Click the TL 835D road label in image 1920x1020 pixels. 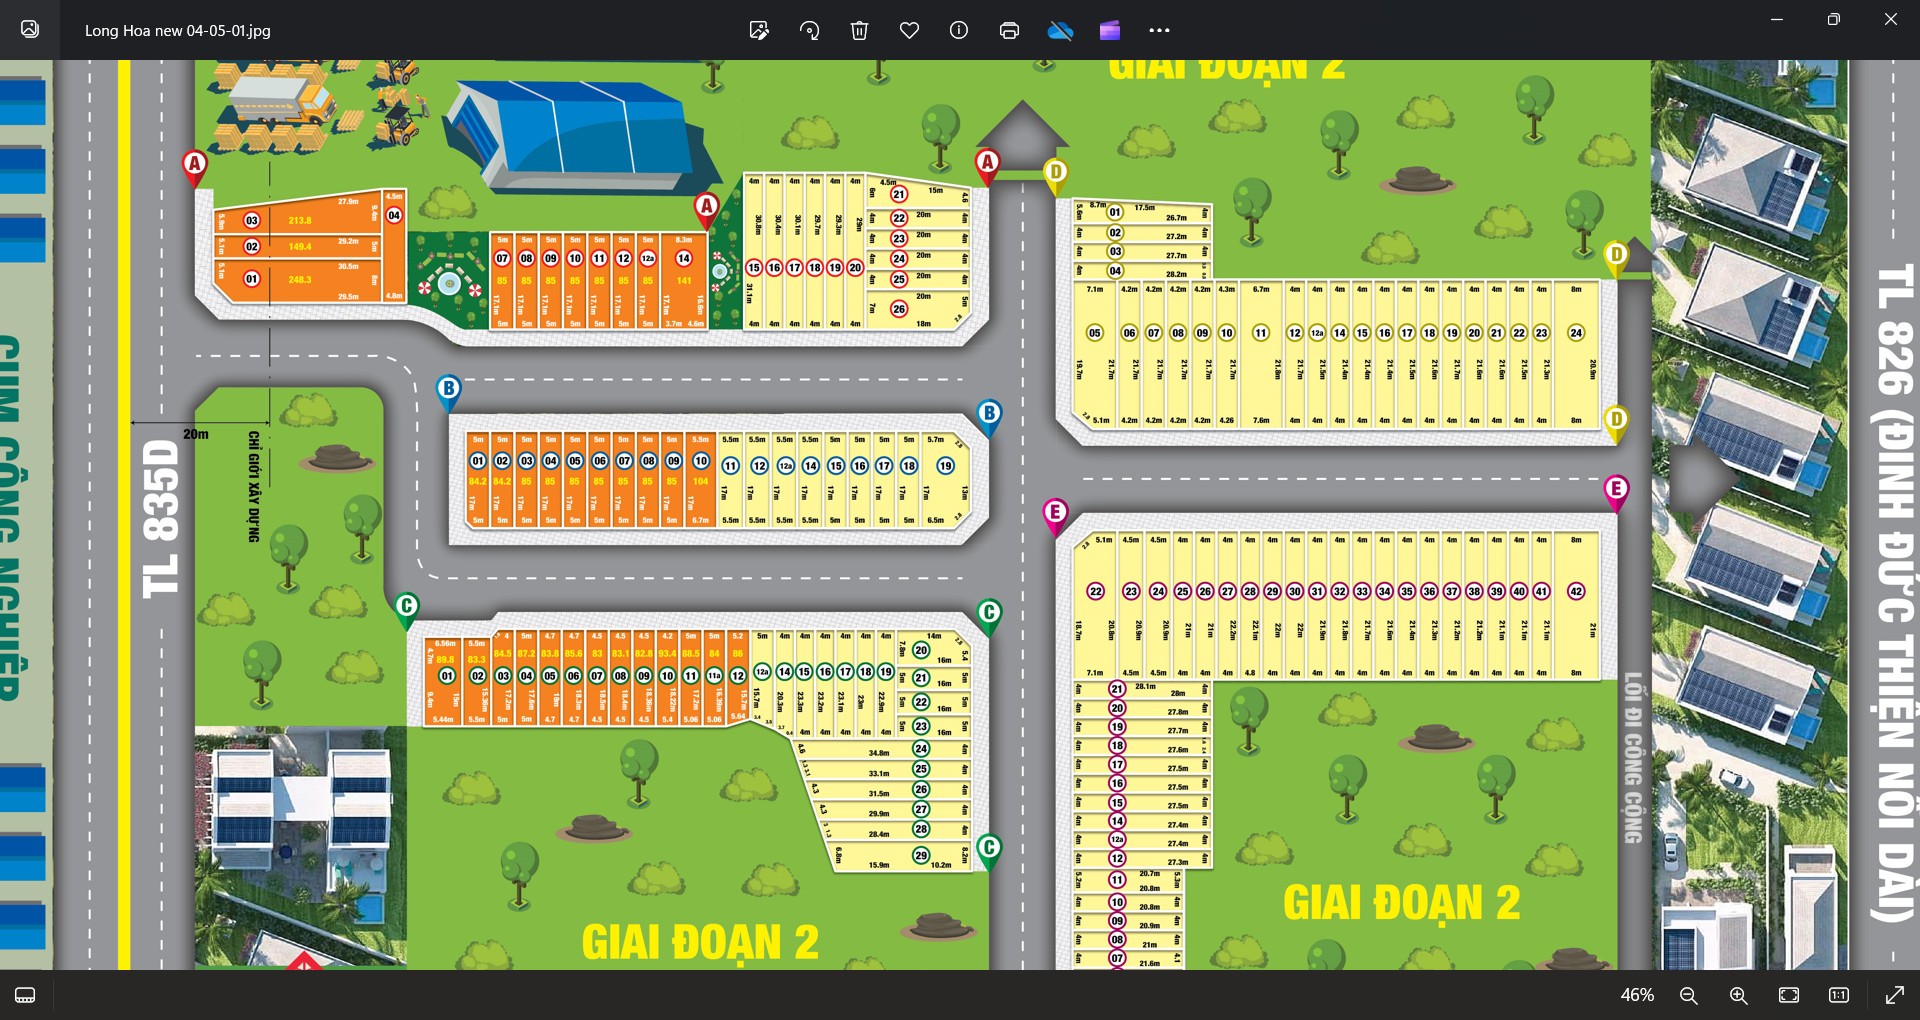pyautogui.click(x=161, y=518)
